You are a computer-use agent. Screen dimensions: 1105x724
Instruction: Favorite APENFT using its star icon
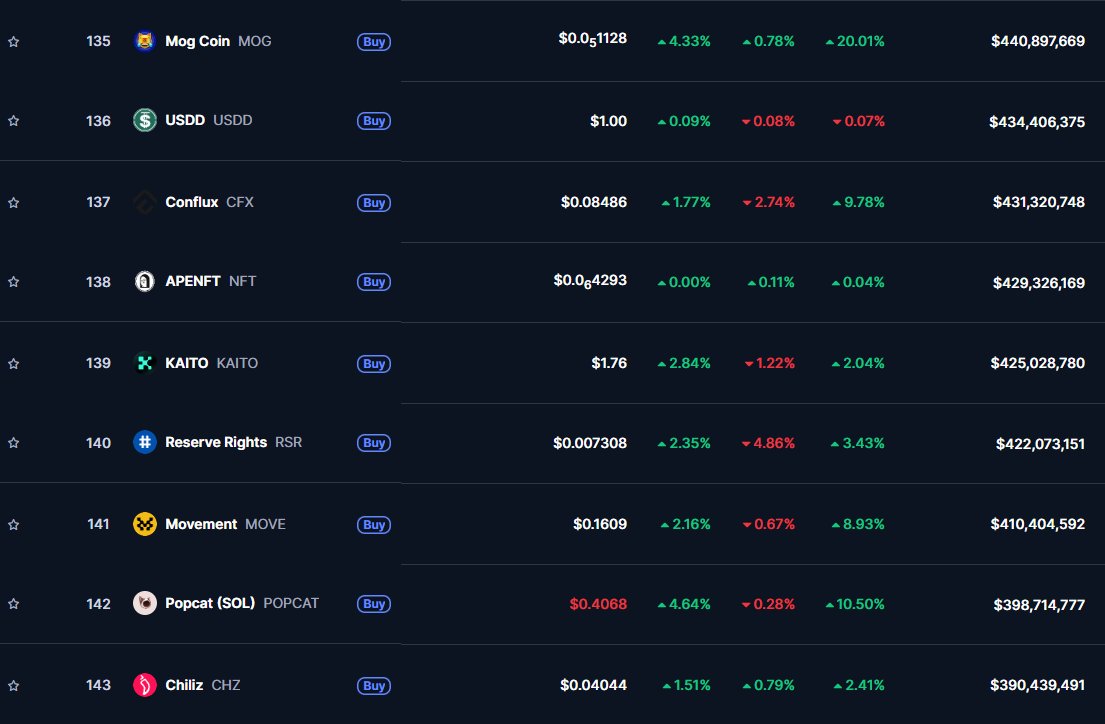click(x=13, y=281)
